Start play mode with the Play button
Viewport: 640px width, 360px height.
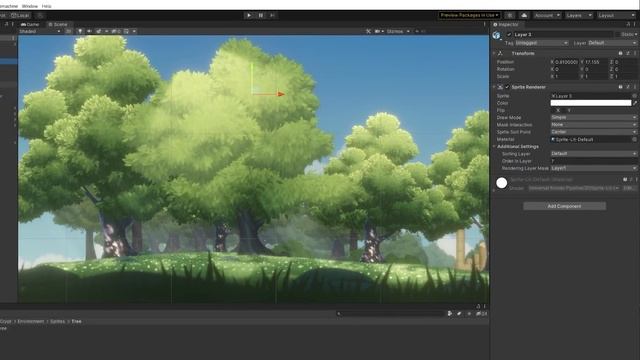[249, 16]
